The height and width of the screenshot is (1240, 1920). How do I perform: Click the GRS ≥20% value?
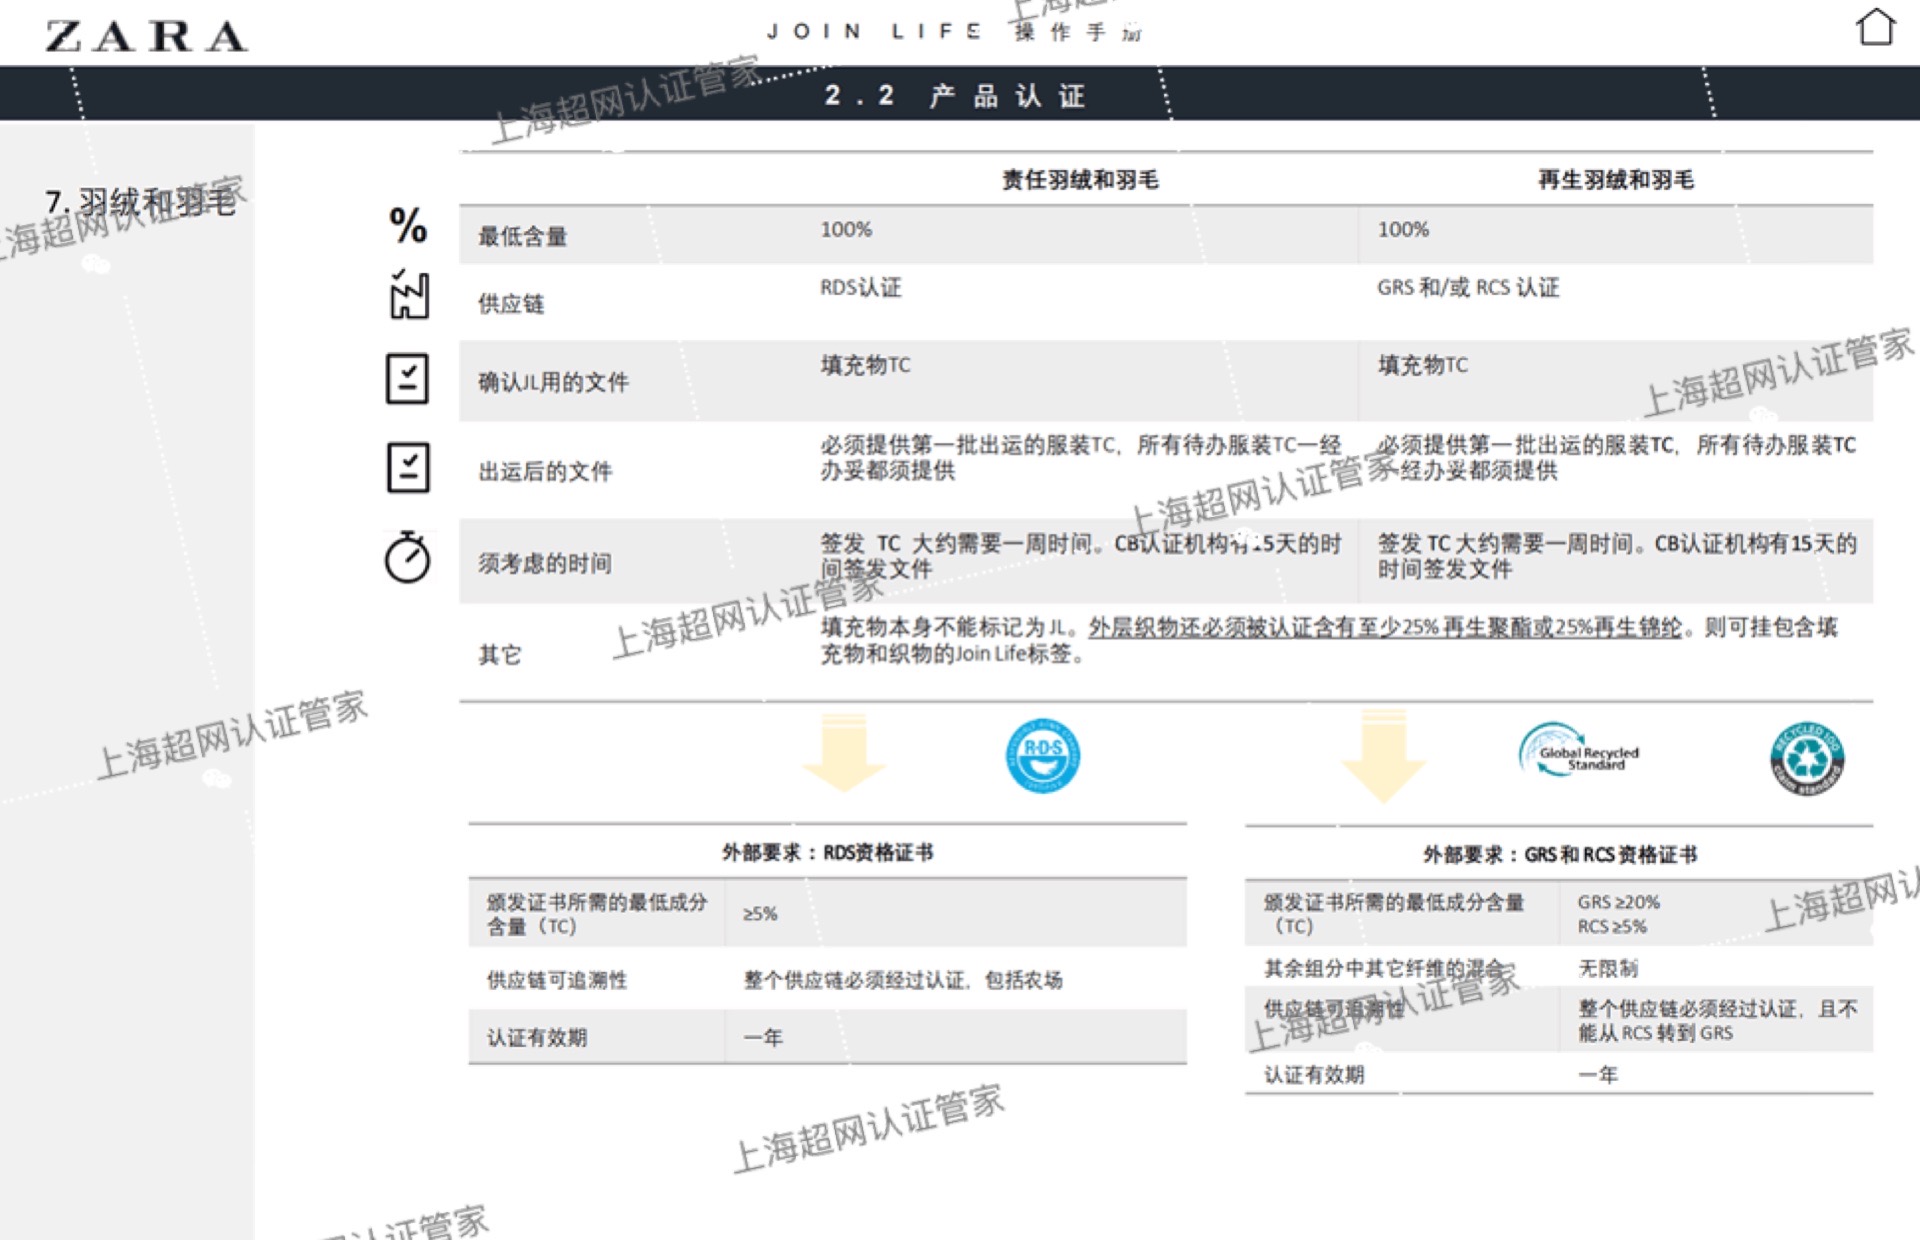point(1619,902)
